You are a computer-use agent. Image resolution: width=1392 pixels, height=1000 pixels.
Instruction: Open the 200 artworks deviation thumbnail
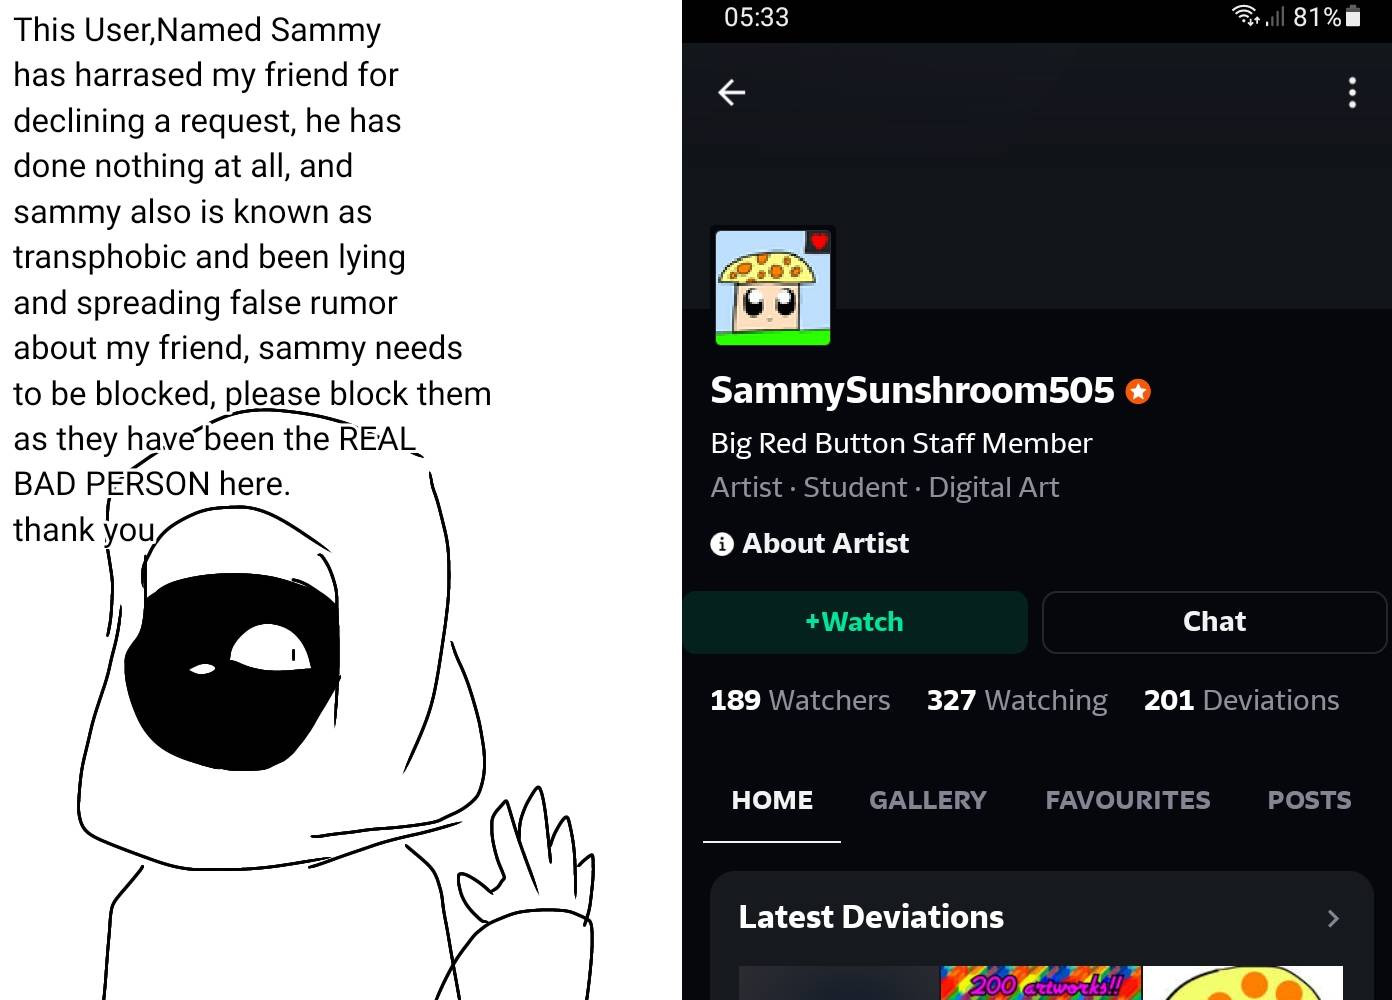pyautogui.click(x=1041, y=983)
